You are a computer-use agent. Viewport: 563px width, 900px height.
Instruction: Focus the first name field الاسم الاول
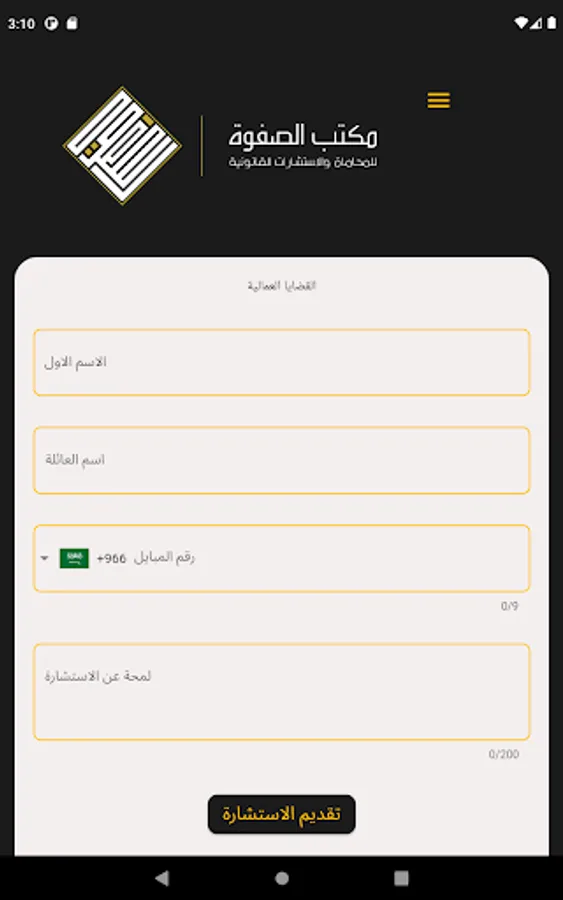(x=281, y=362)
